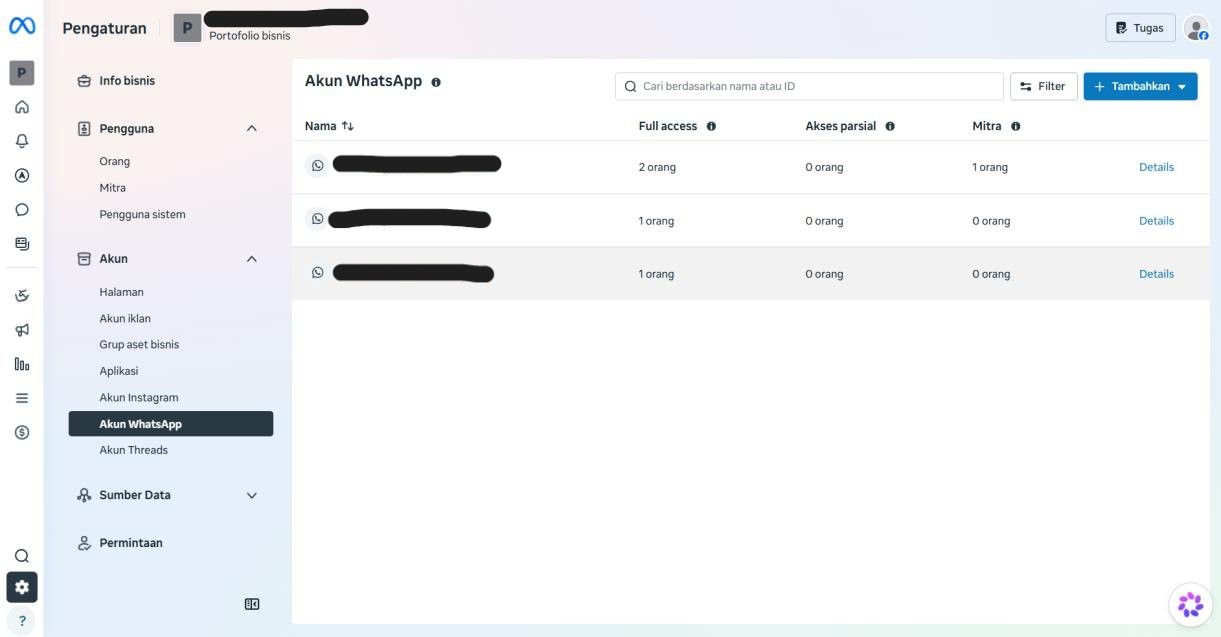
Task: Expand the Sumber Data section
Action: (252, 495)
